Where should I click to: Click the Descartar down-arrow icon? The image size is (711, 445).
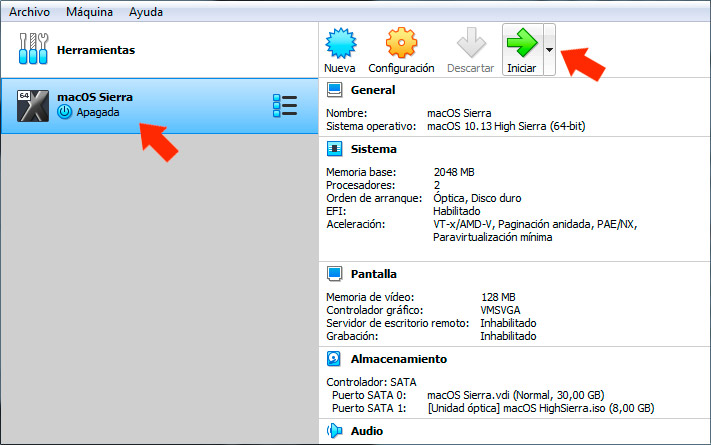(x=471, y=43)
